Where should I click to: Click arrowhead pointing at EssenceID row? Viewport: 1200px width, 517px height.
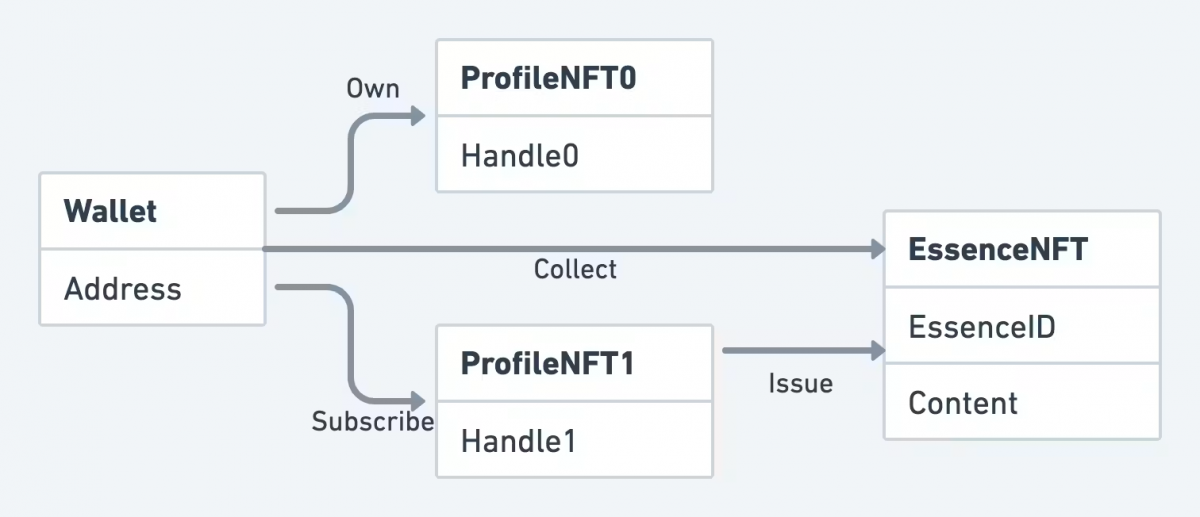coord(877,350)
